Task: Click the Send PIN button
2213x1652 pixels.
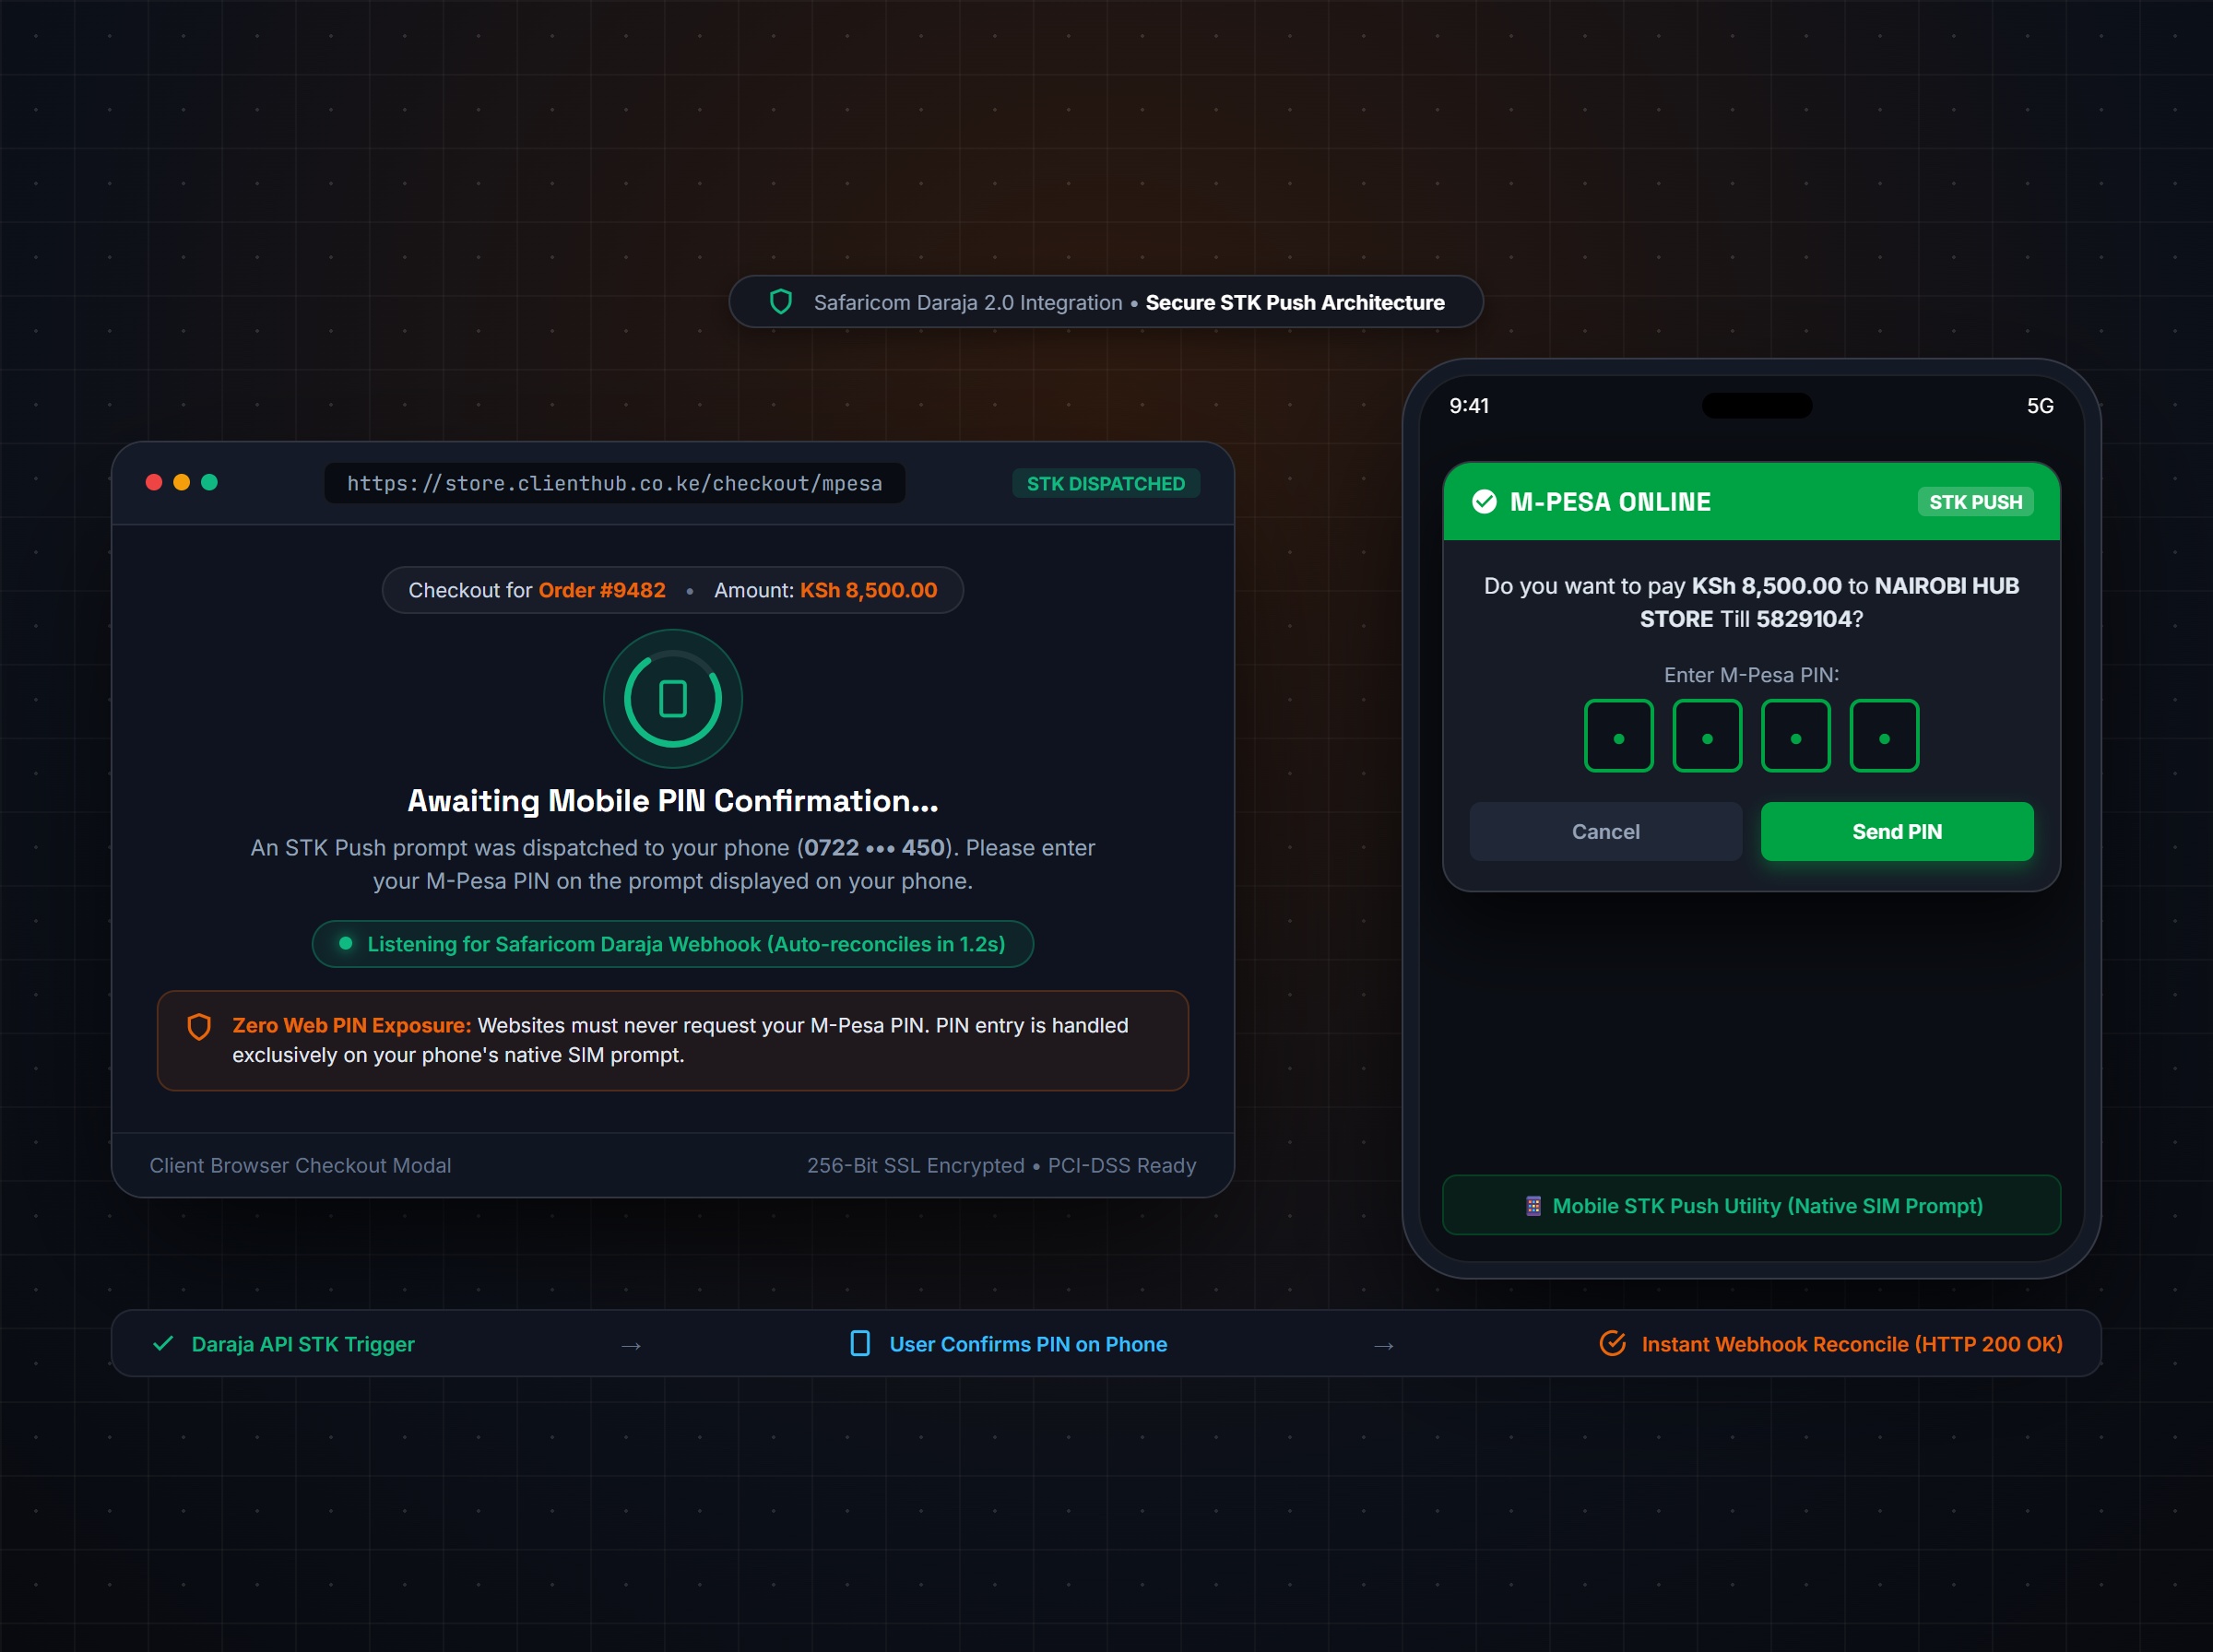Action: pyautogui.click(x=1897, y=832)
